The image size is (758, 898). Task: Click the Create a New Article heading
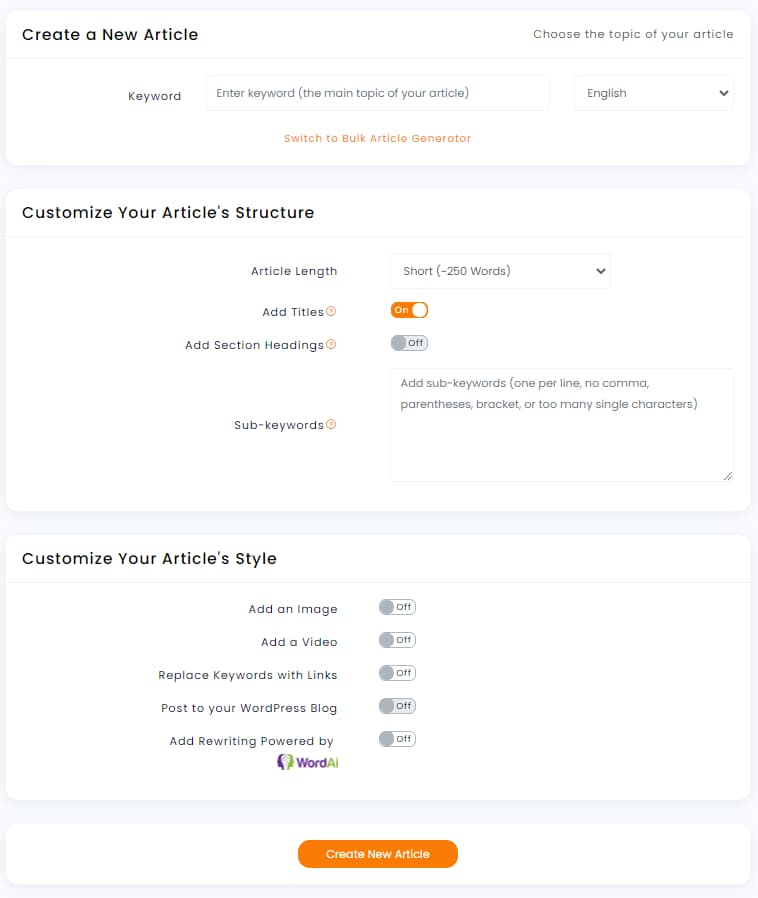coord(110,35)
